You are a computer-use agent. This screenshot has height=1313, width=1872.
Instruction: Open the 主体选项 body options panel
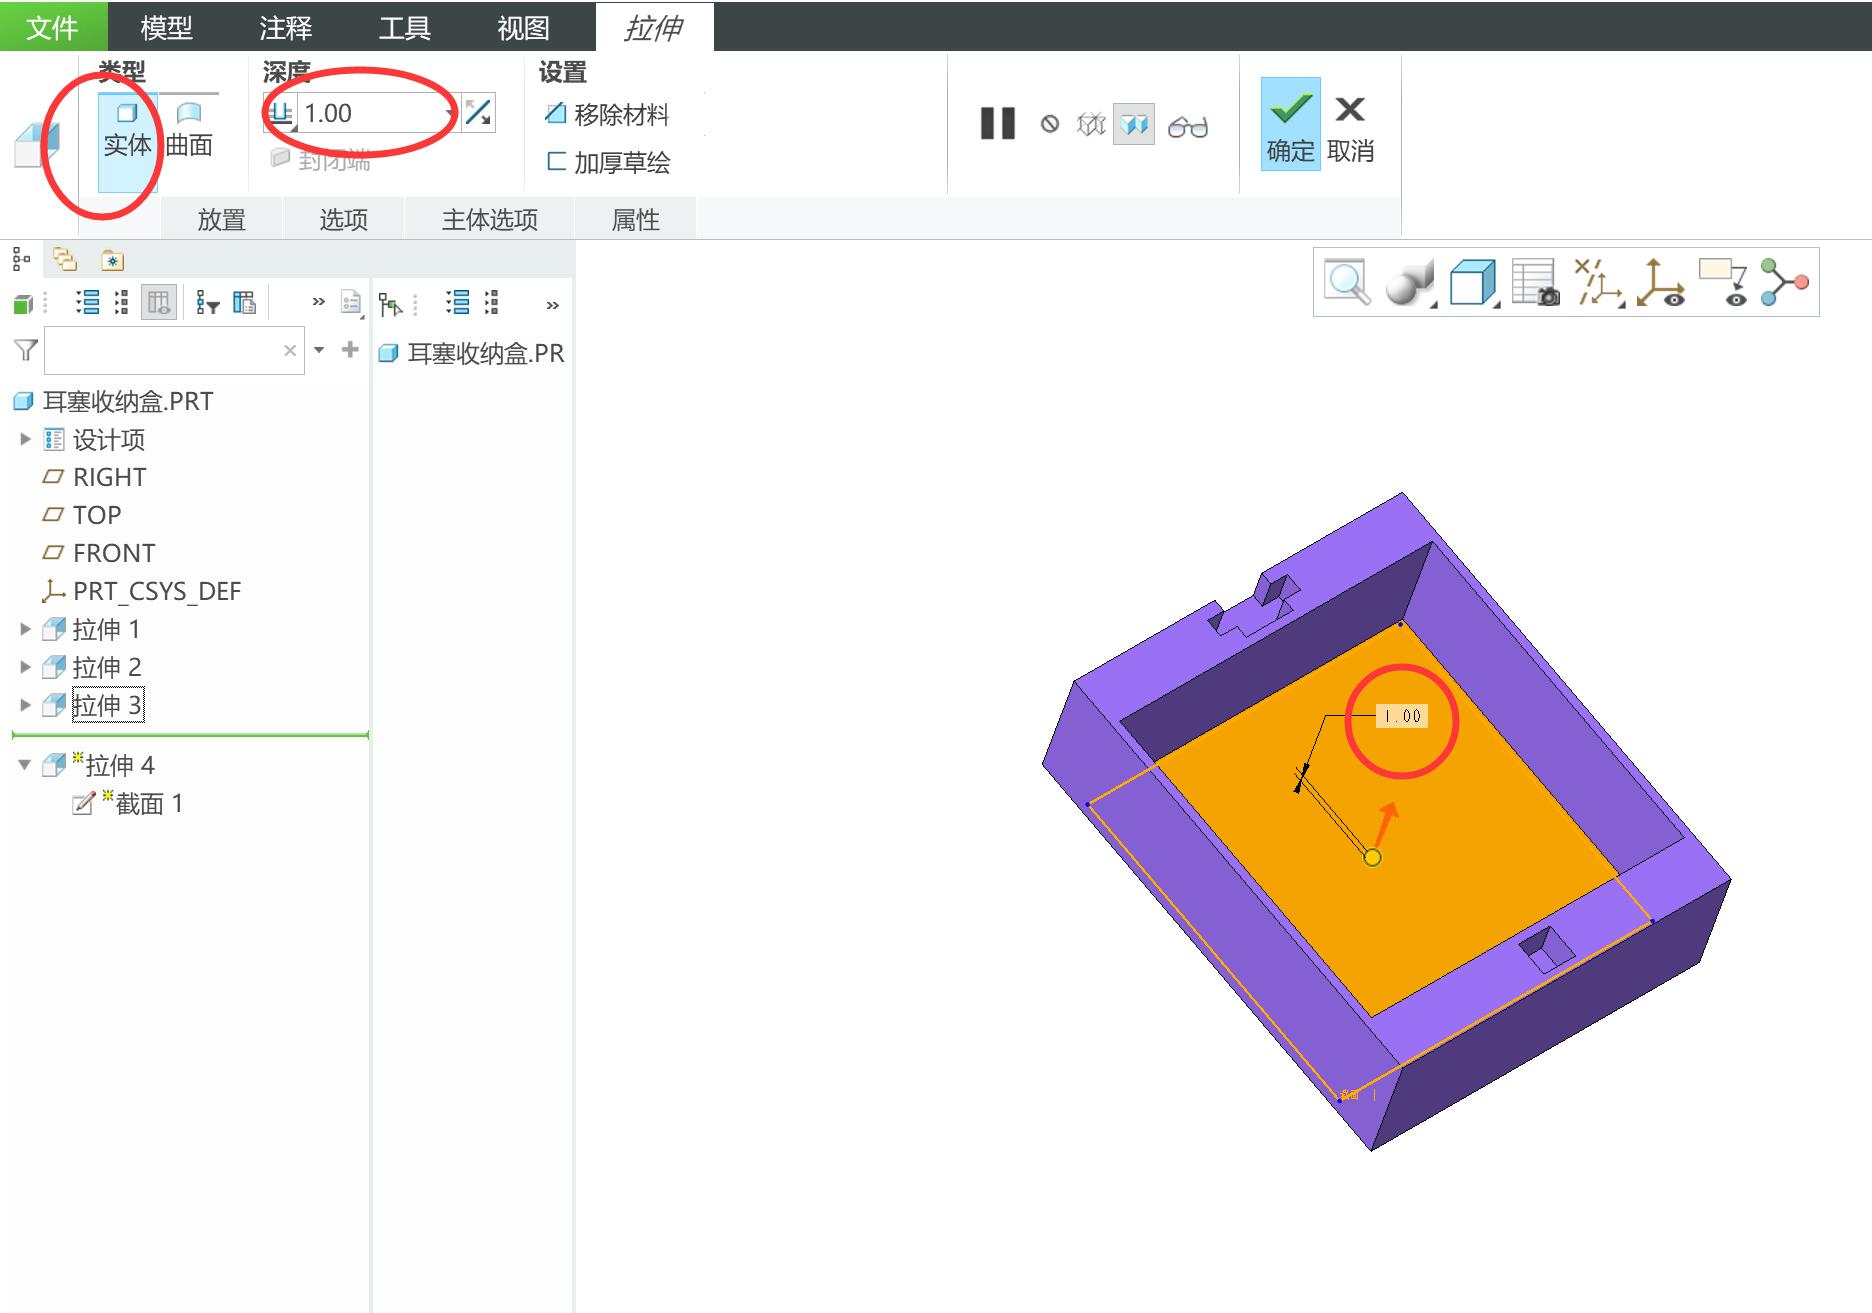click(x=490, y=219)
